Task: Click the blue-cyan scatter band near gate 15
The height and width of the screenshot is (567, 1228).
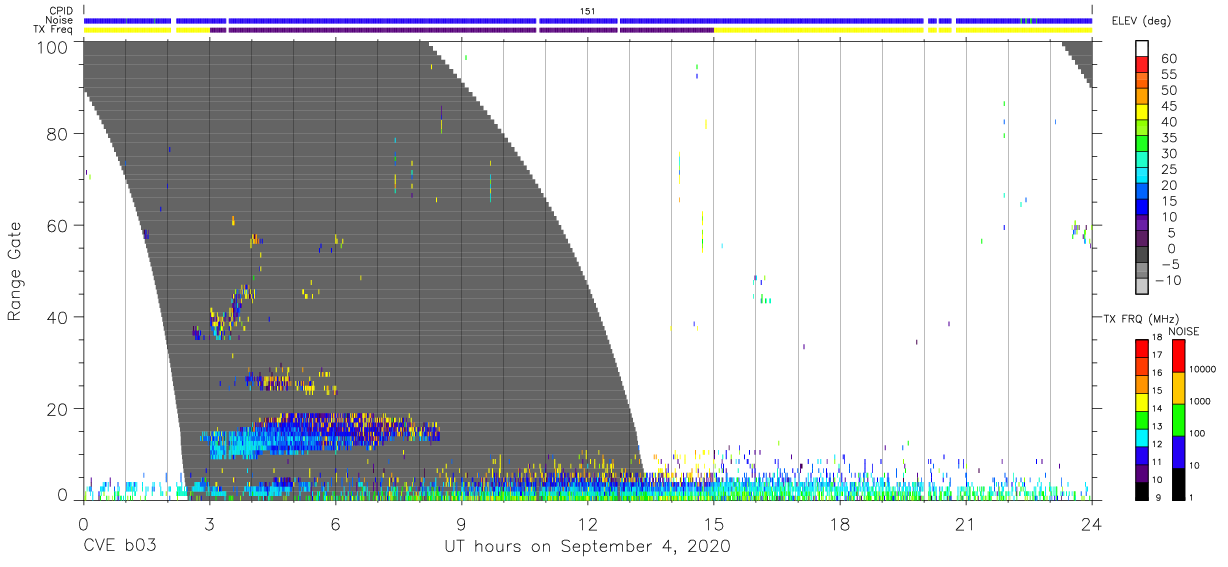Action: click(320, 436)
